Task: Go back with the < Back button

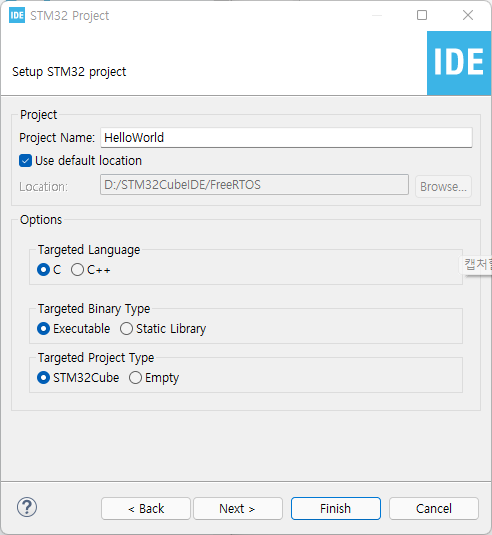Action: 146,508
